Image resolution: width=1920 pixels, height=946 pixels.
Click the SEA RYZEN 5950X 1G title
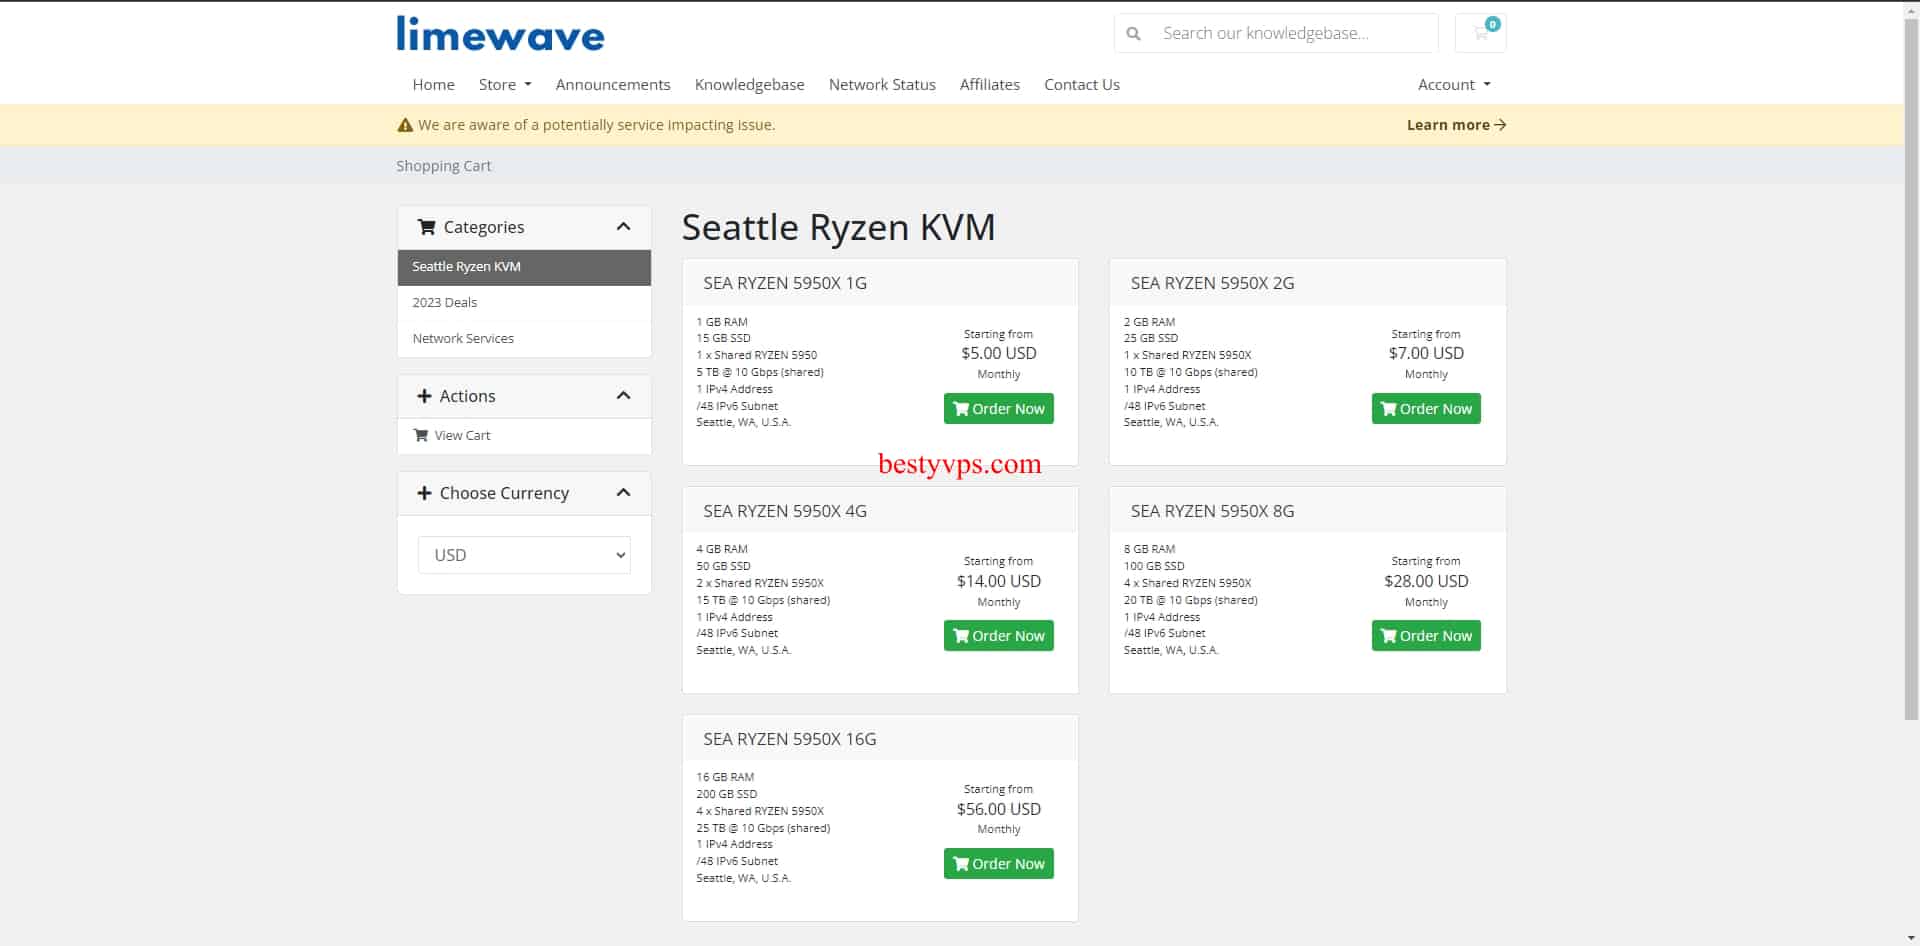785,283
